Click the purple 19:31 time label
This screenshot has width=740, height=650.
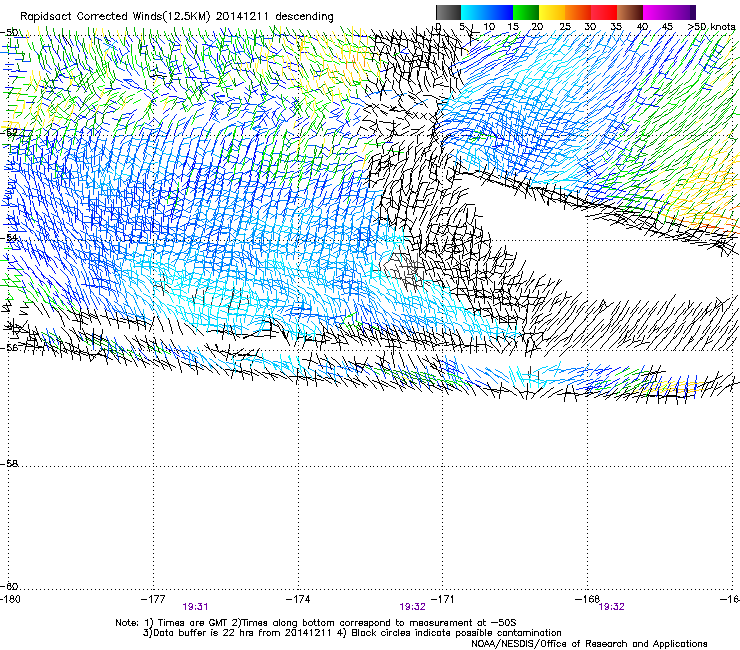pos(195,607)
